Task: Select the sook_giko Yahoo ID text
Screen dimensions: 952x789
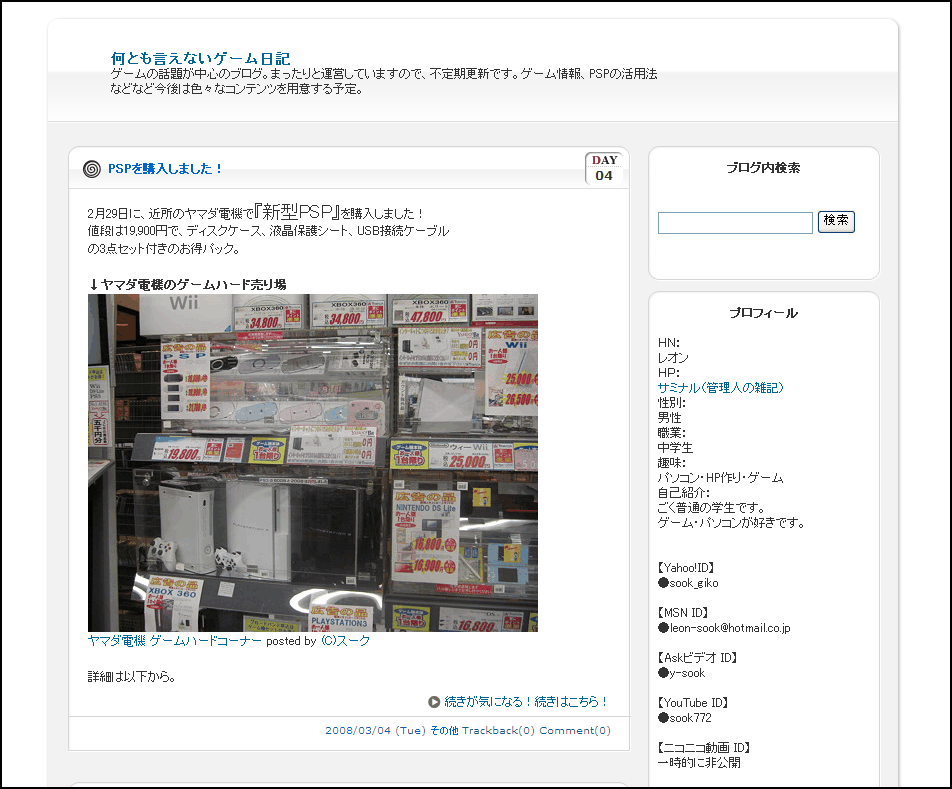Action: 694,583
